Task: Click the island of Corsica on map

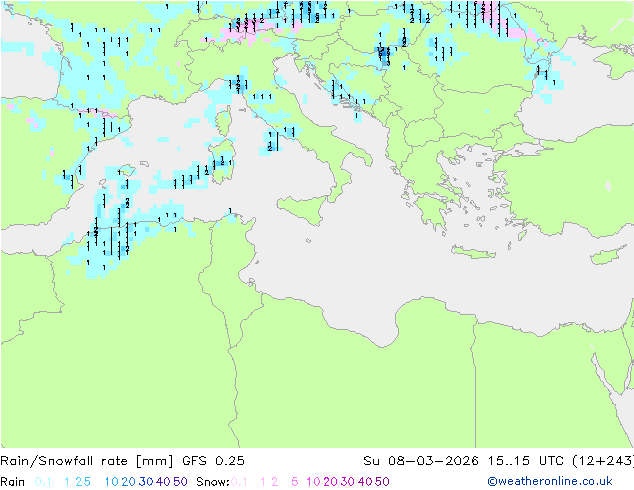Action: (x=224, y=121)
